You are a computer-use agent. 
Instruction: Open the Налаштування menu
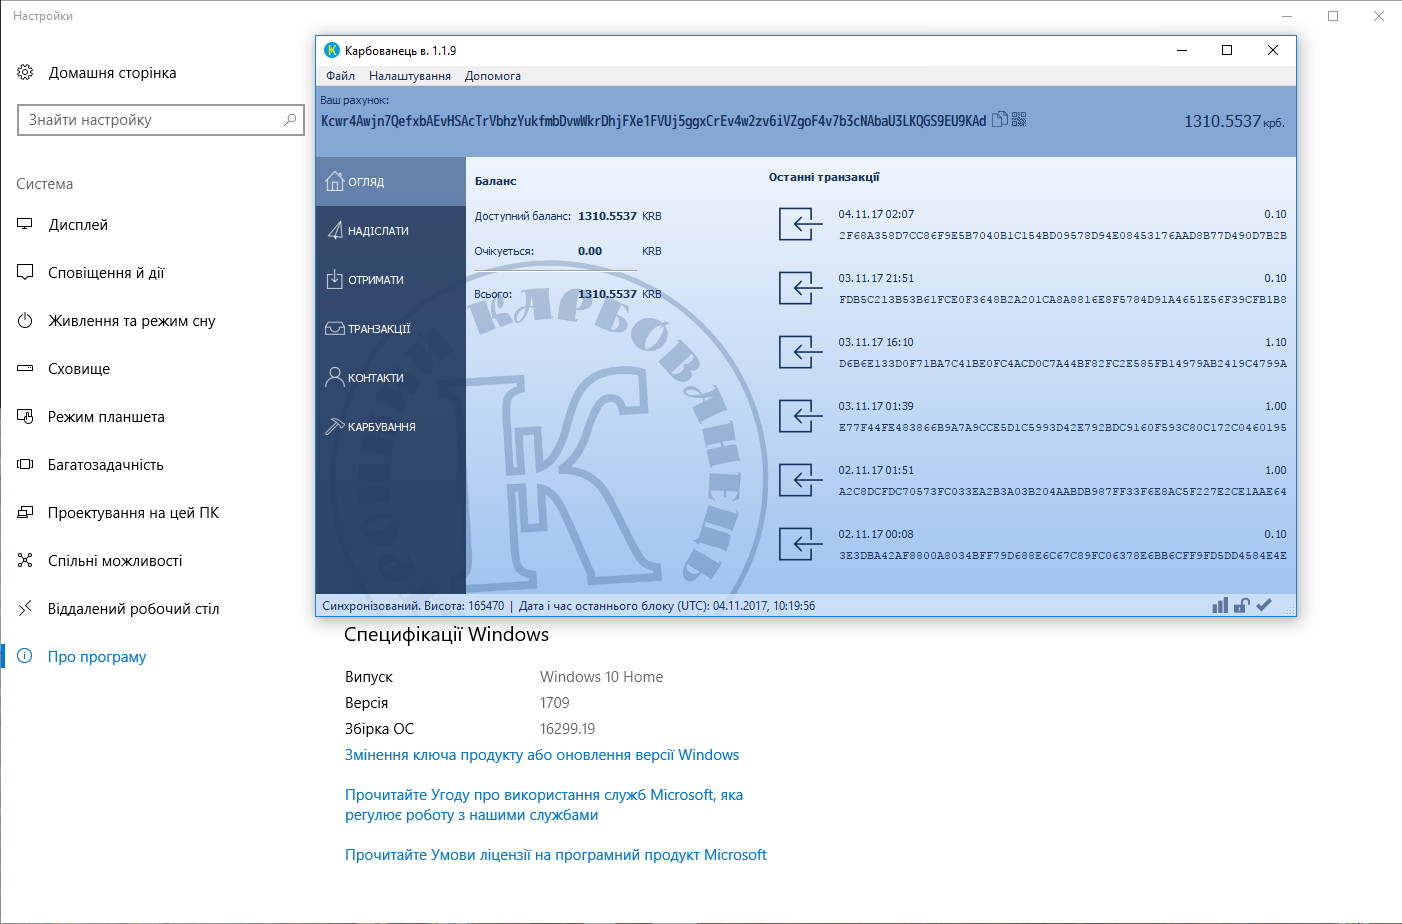pos(410,76)
